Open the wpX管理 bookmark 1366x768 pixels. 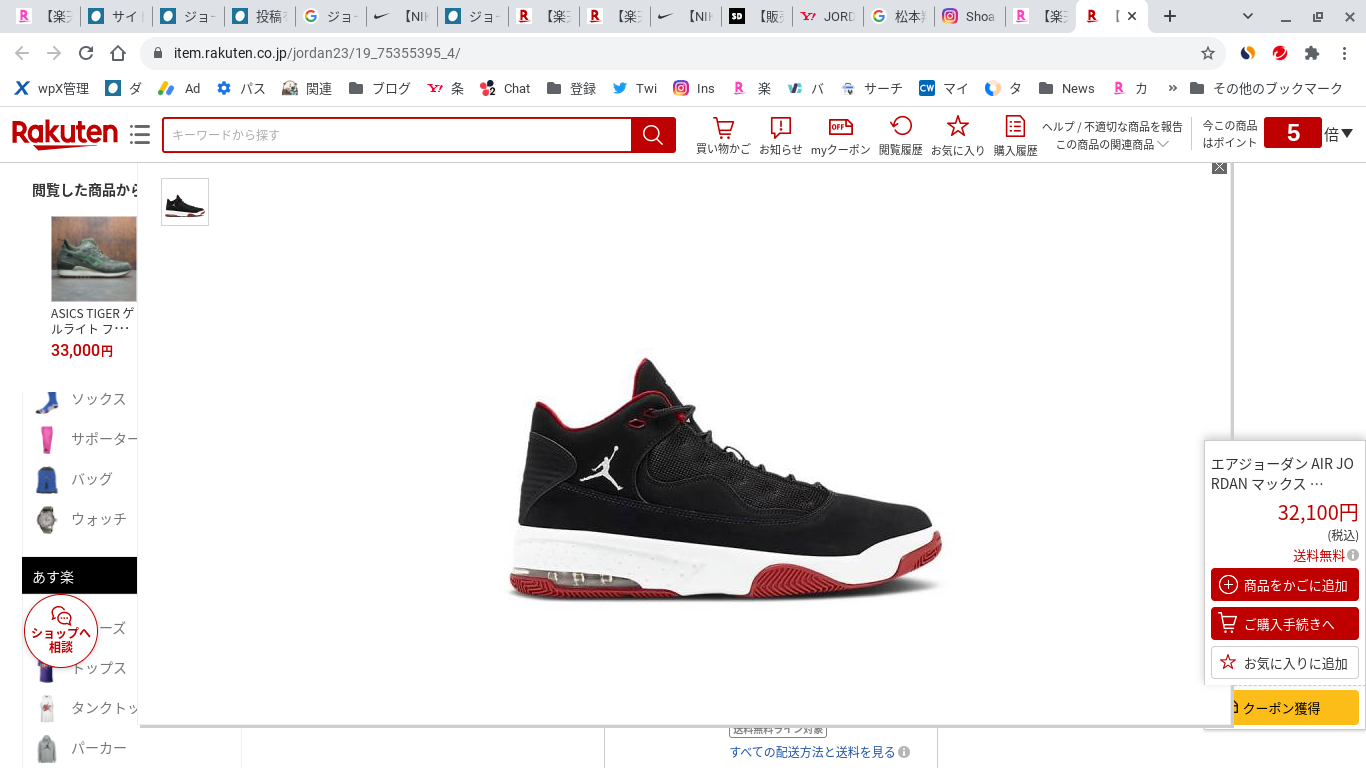coord(51,88)
